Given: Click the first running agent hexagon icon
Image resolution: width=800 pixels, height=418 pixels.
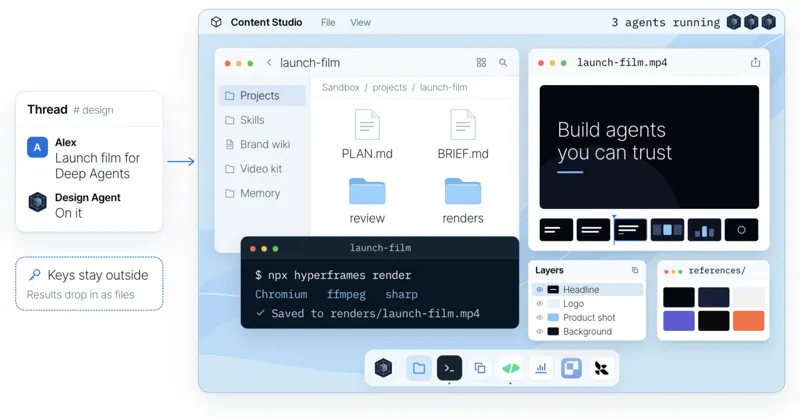Looking at the screenshot, I should tap(734, 22).
